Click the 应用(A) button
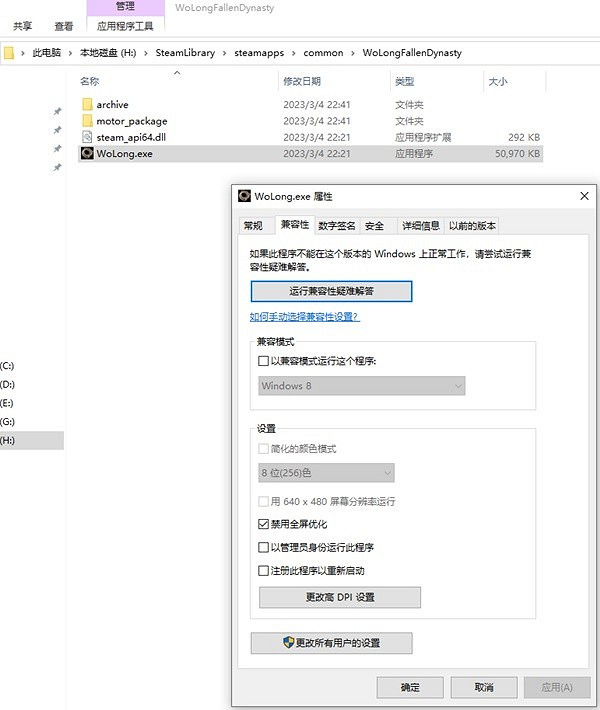Viewport: 600px width, 710px height. [557, 687]
